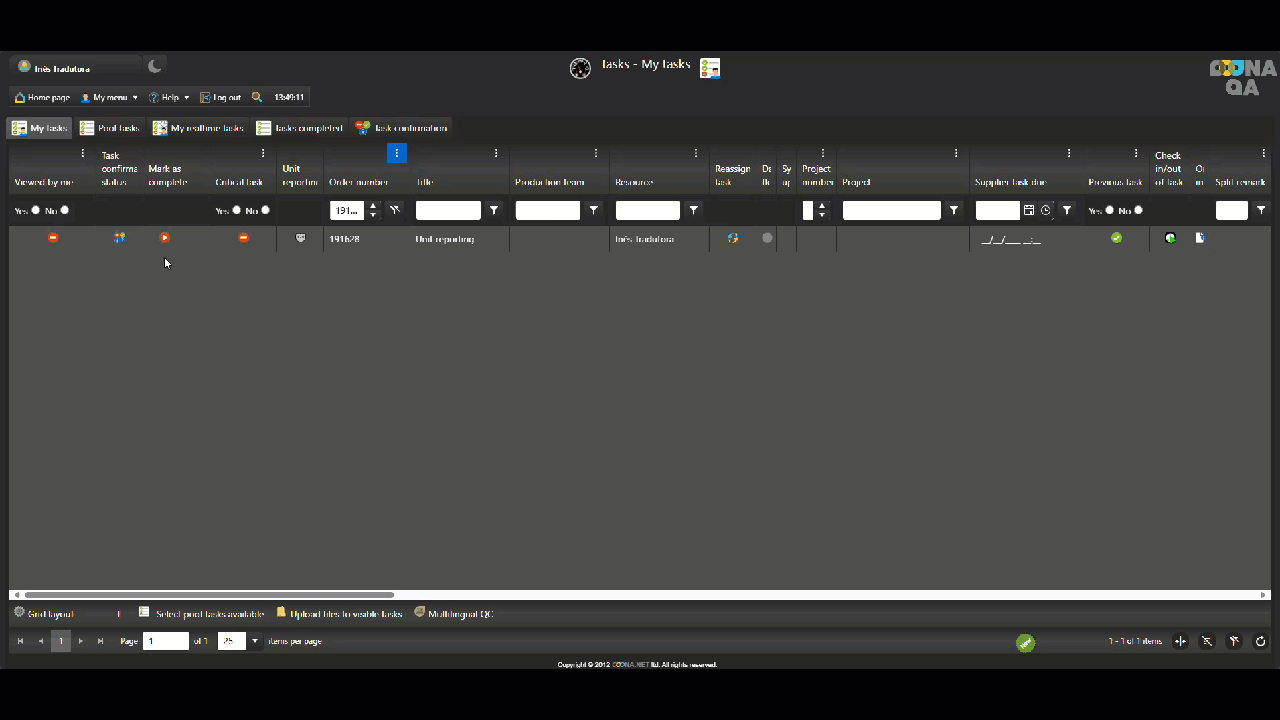Viewport: 1280px width, 720px height.
Task: Open calendar picker for Supplier task due
Action: [1029, 210]
